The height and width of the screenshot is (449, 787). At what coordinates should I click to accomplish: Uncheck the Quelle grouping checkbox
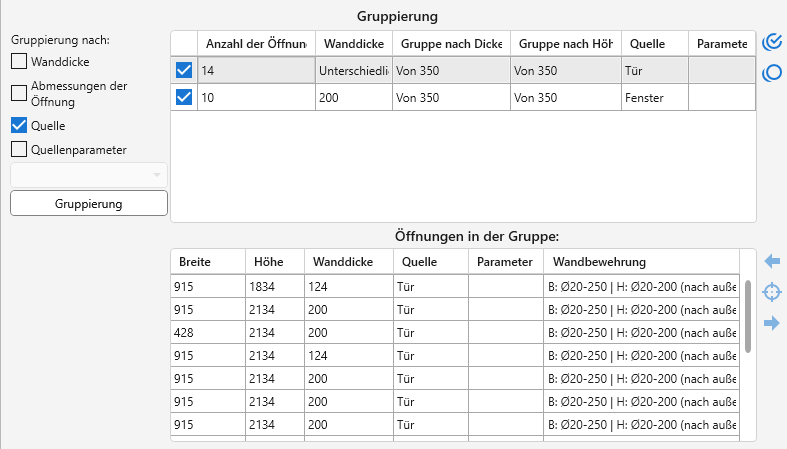[x=19, y=125]
